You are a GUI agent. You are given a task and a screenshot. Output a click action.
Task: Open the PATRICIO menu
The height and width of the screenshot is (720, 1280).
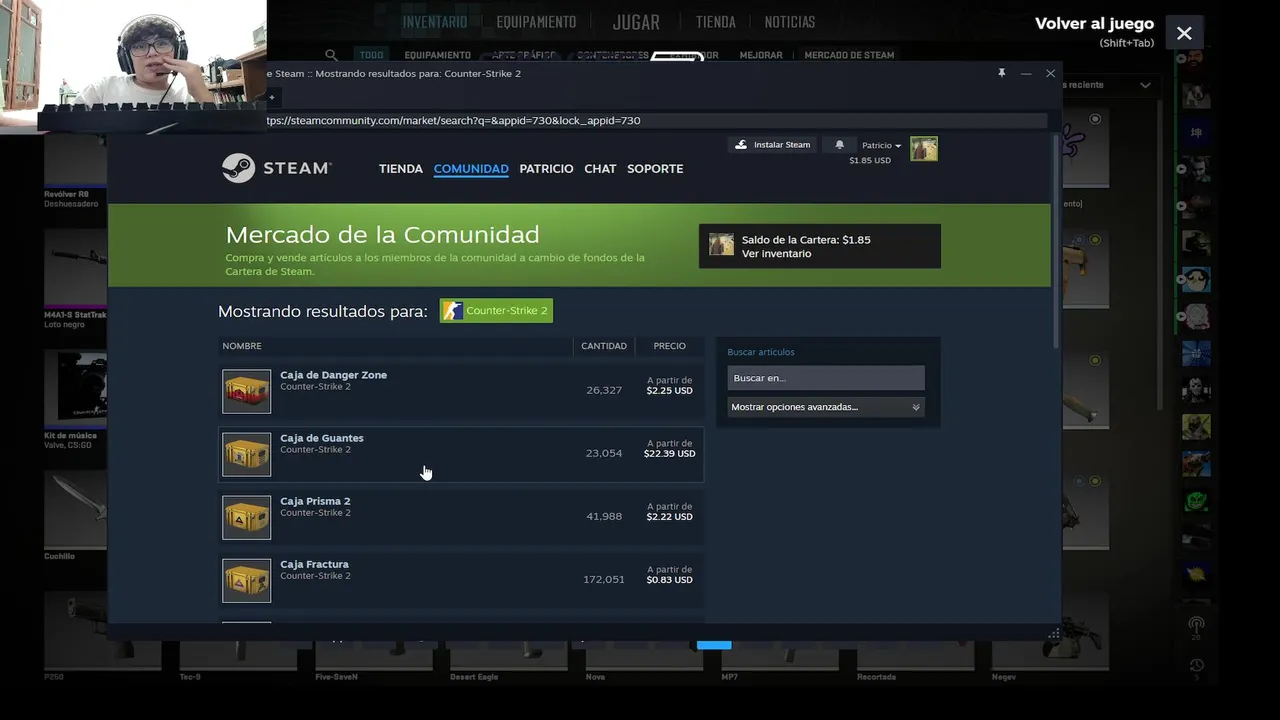pyautogui.click(x=546, y=169)
